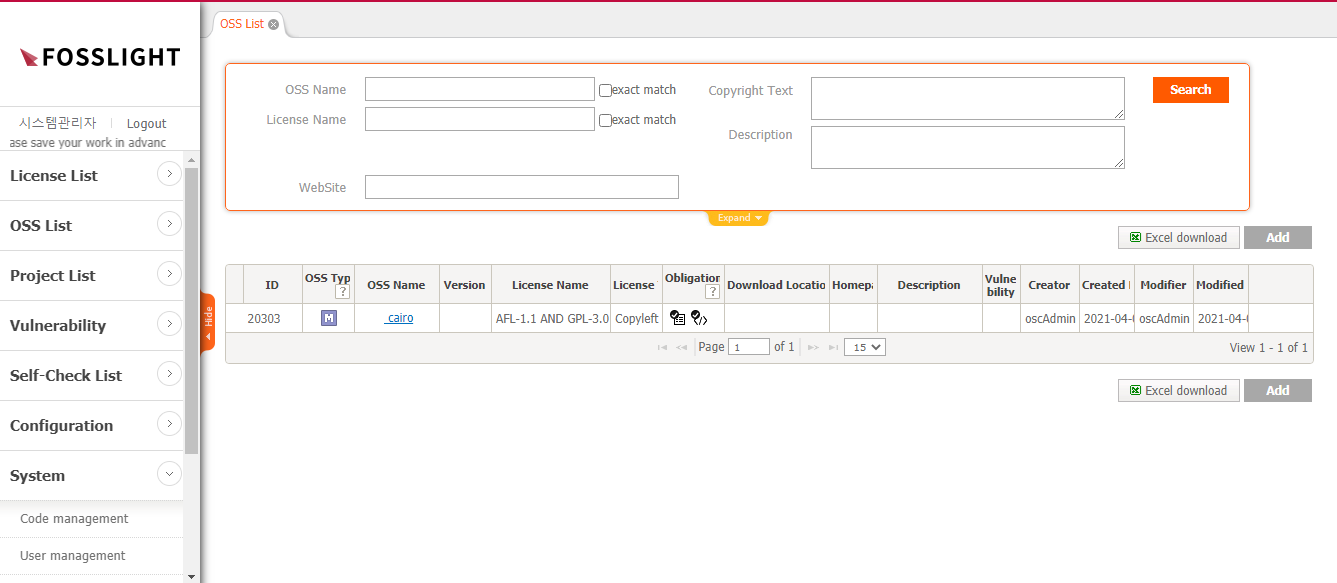
Task: Focus the WebSite search field
Action: pos(522,187)
